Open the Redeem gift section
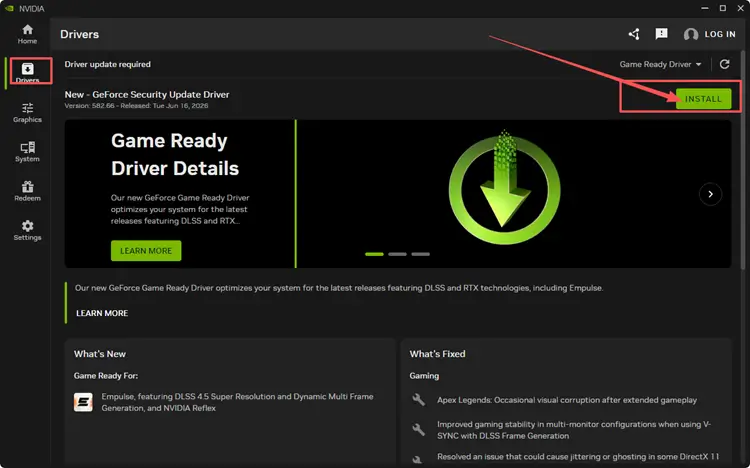Viewport: 750px width, 468px height. [27, 191]
